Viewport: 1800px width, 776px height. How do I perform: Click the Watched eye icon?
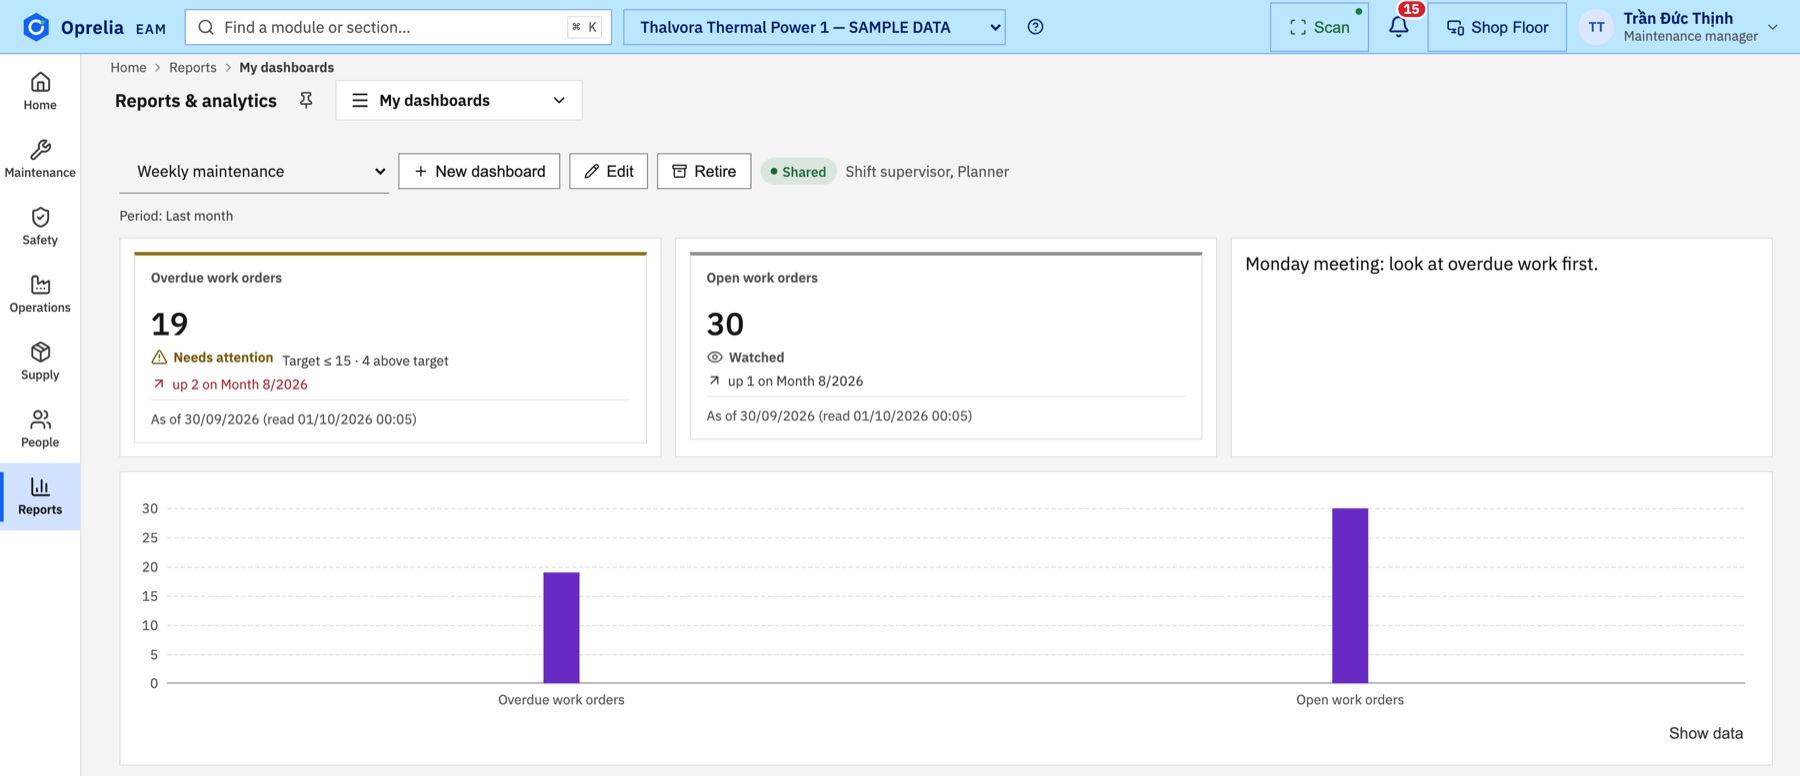pyautogui.click(x=715, y=357)
